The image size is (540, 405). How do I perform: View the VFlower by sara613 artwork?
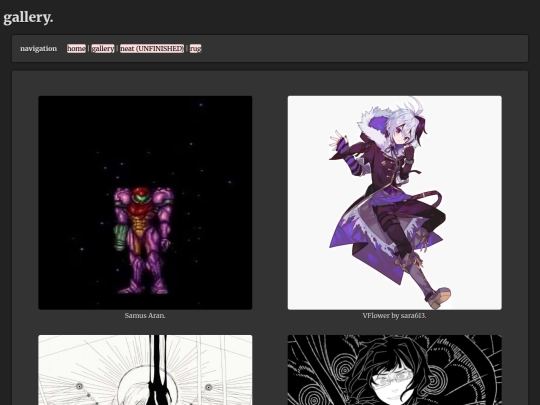coord(395,202)
